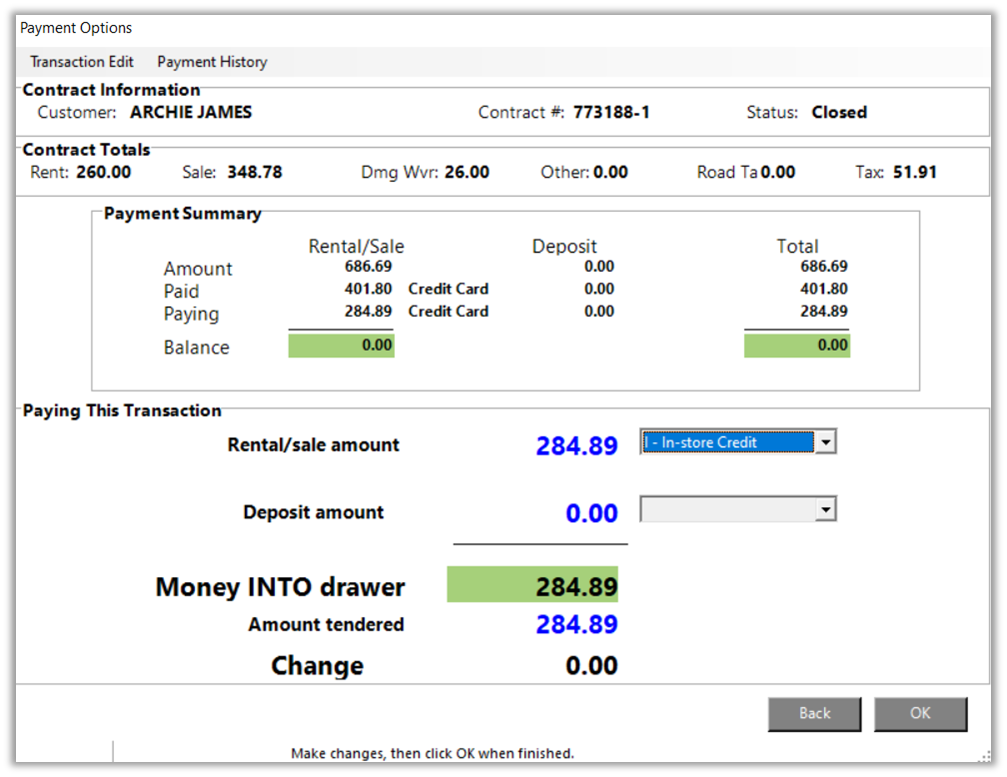Click the Tax total 51.91

(914, 172)
